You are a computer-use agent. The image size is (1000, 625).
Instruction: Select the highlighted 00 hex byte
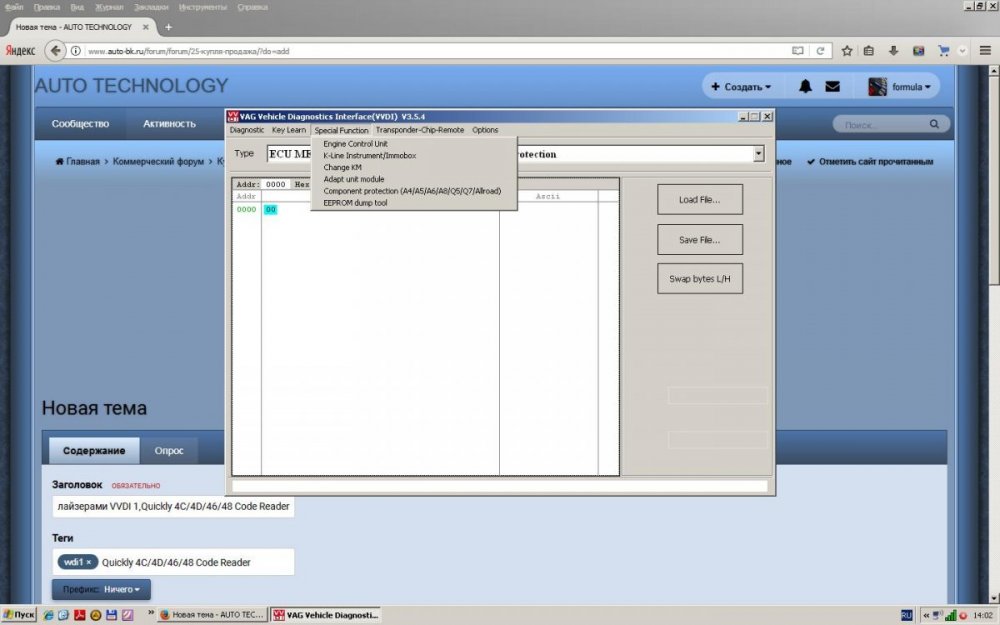click(x=270, y=209)
